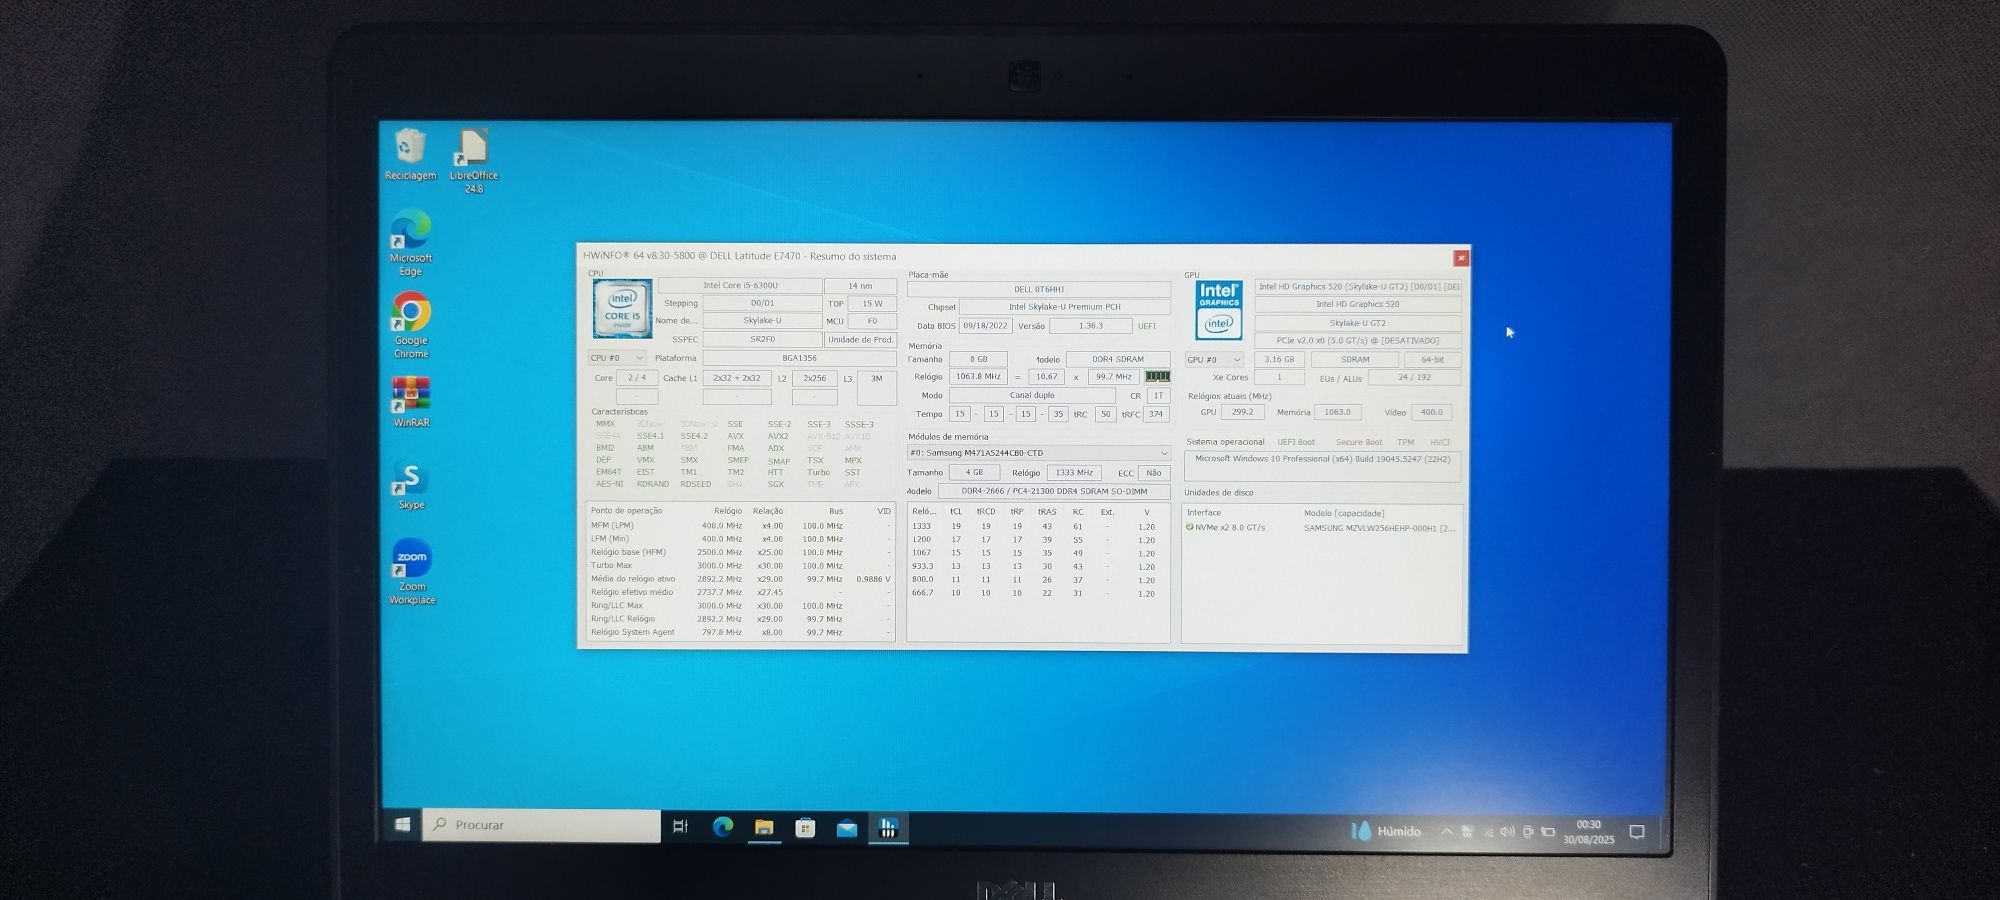2000x900 pixels.
Task: Click the UEFI Boot indicator
Action: pos(1295,442)
